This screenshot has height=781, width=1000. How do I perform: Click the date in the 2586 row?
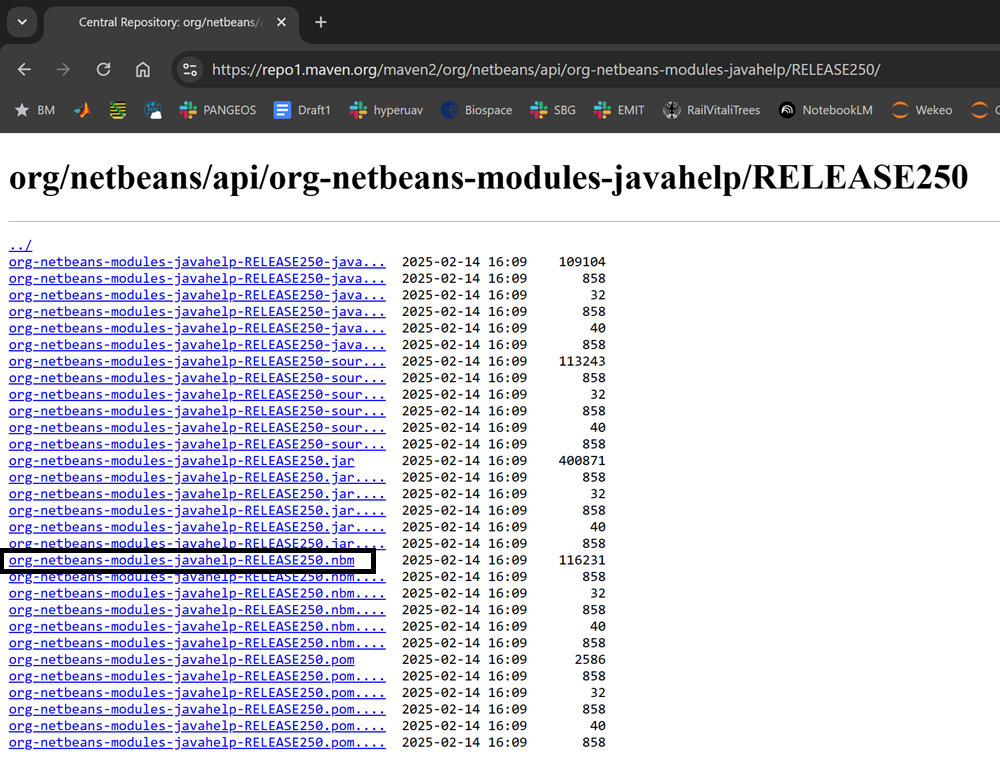pyautogui.click(x=464, y=660)
